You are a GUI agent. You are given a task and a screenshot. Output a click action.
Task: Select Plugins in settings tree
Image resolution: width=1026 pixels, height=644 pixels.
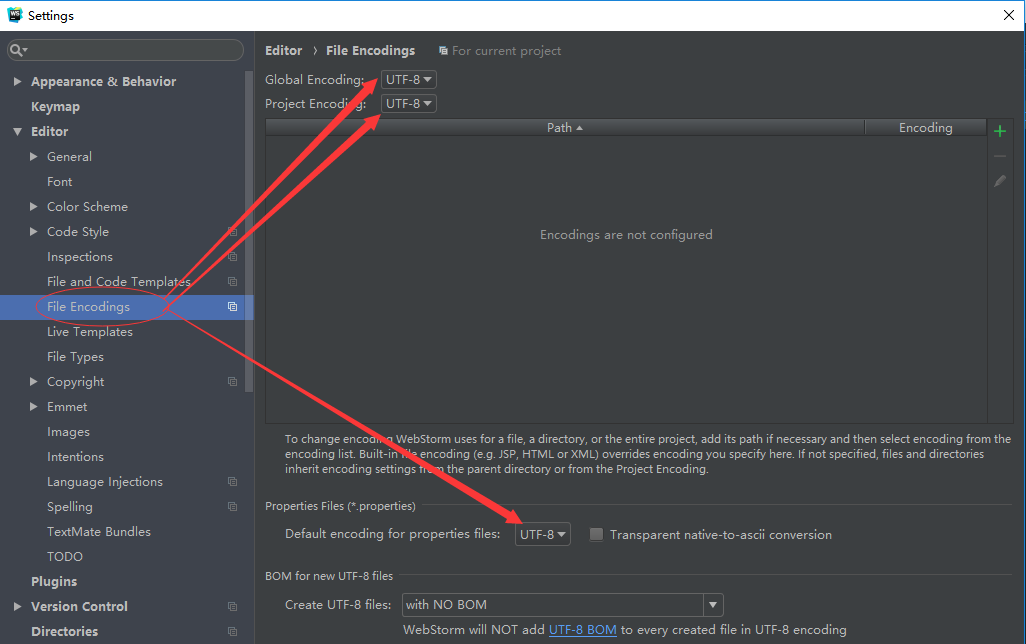54,581
